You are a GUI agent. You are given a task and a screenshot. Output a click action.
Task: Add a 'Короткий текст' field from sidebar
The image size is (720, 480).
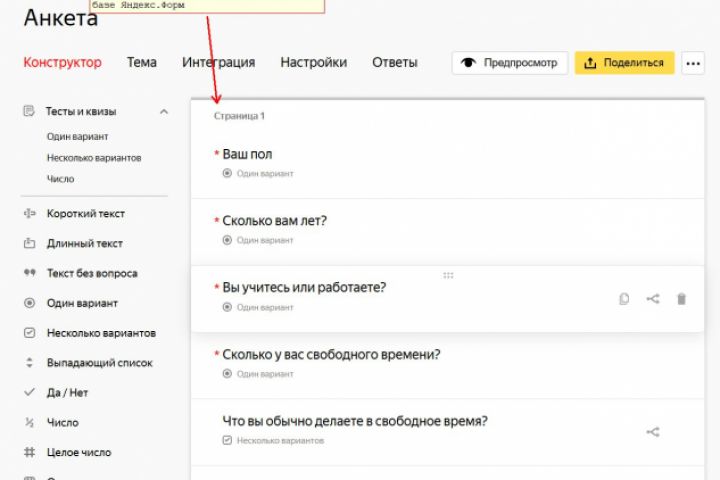tap(85, 214)
